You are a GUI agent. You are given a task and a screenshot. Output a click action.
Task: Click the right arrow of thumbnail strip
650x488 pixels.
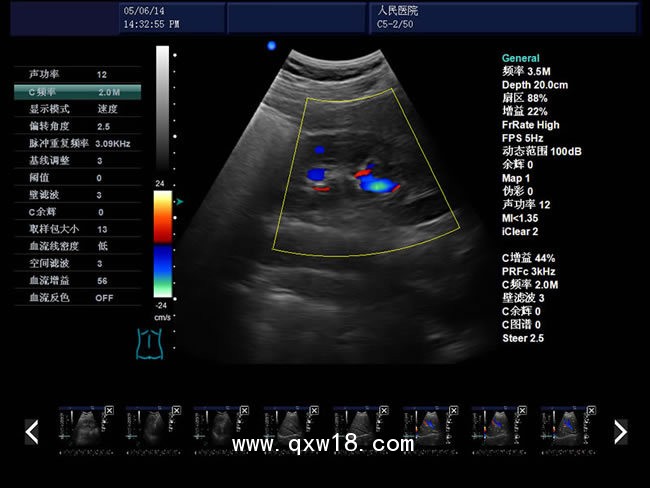(620, 432)
